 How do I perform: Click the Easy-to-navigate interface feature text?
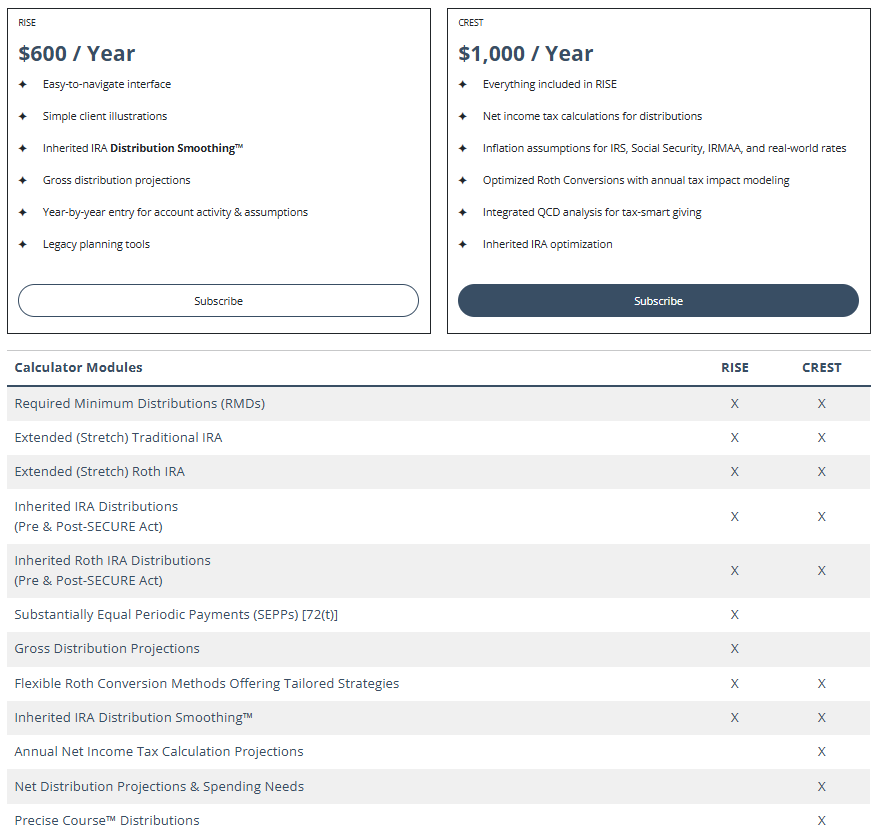tap(107, 84)
